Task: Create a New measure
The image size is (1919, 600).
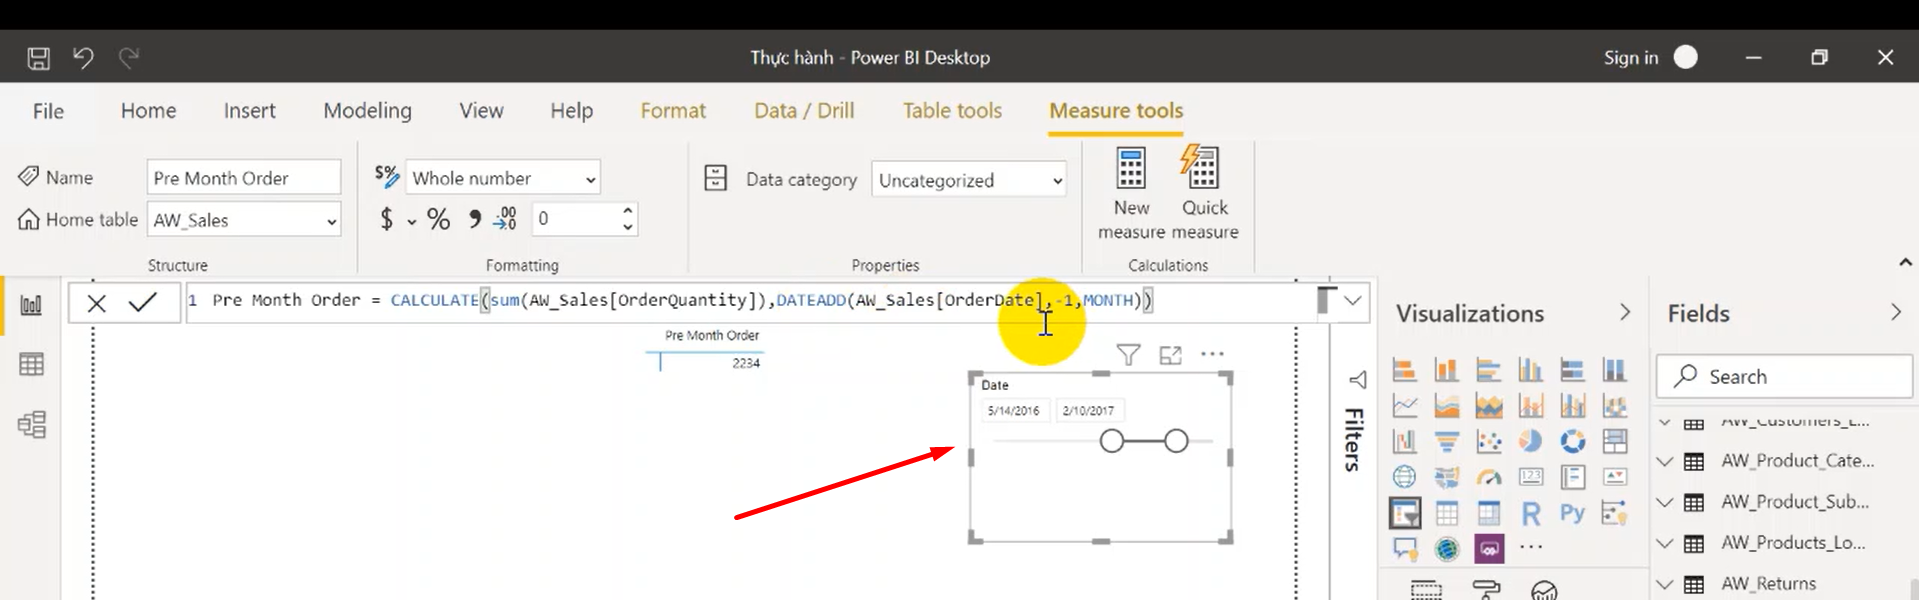Action: pos(1131,193)
